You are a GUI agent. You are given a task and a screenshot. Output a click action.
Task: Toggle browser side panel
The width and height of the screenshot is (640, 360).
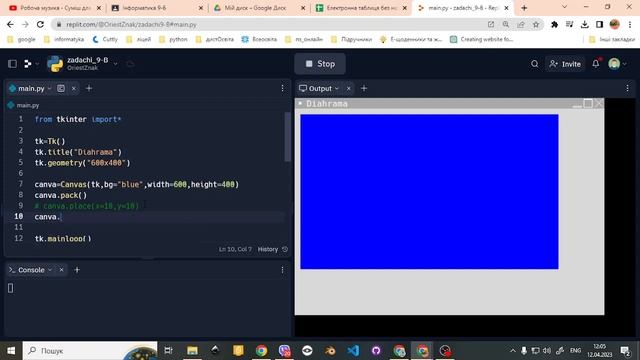coord(599,24)
